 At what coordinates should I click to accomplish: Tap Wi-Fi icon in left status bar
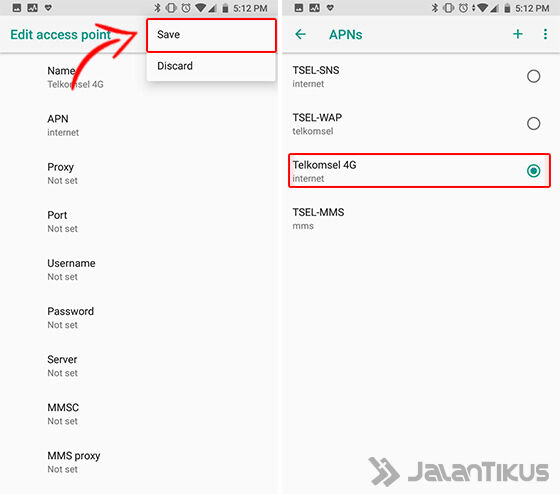(x=201, y=8)
